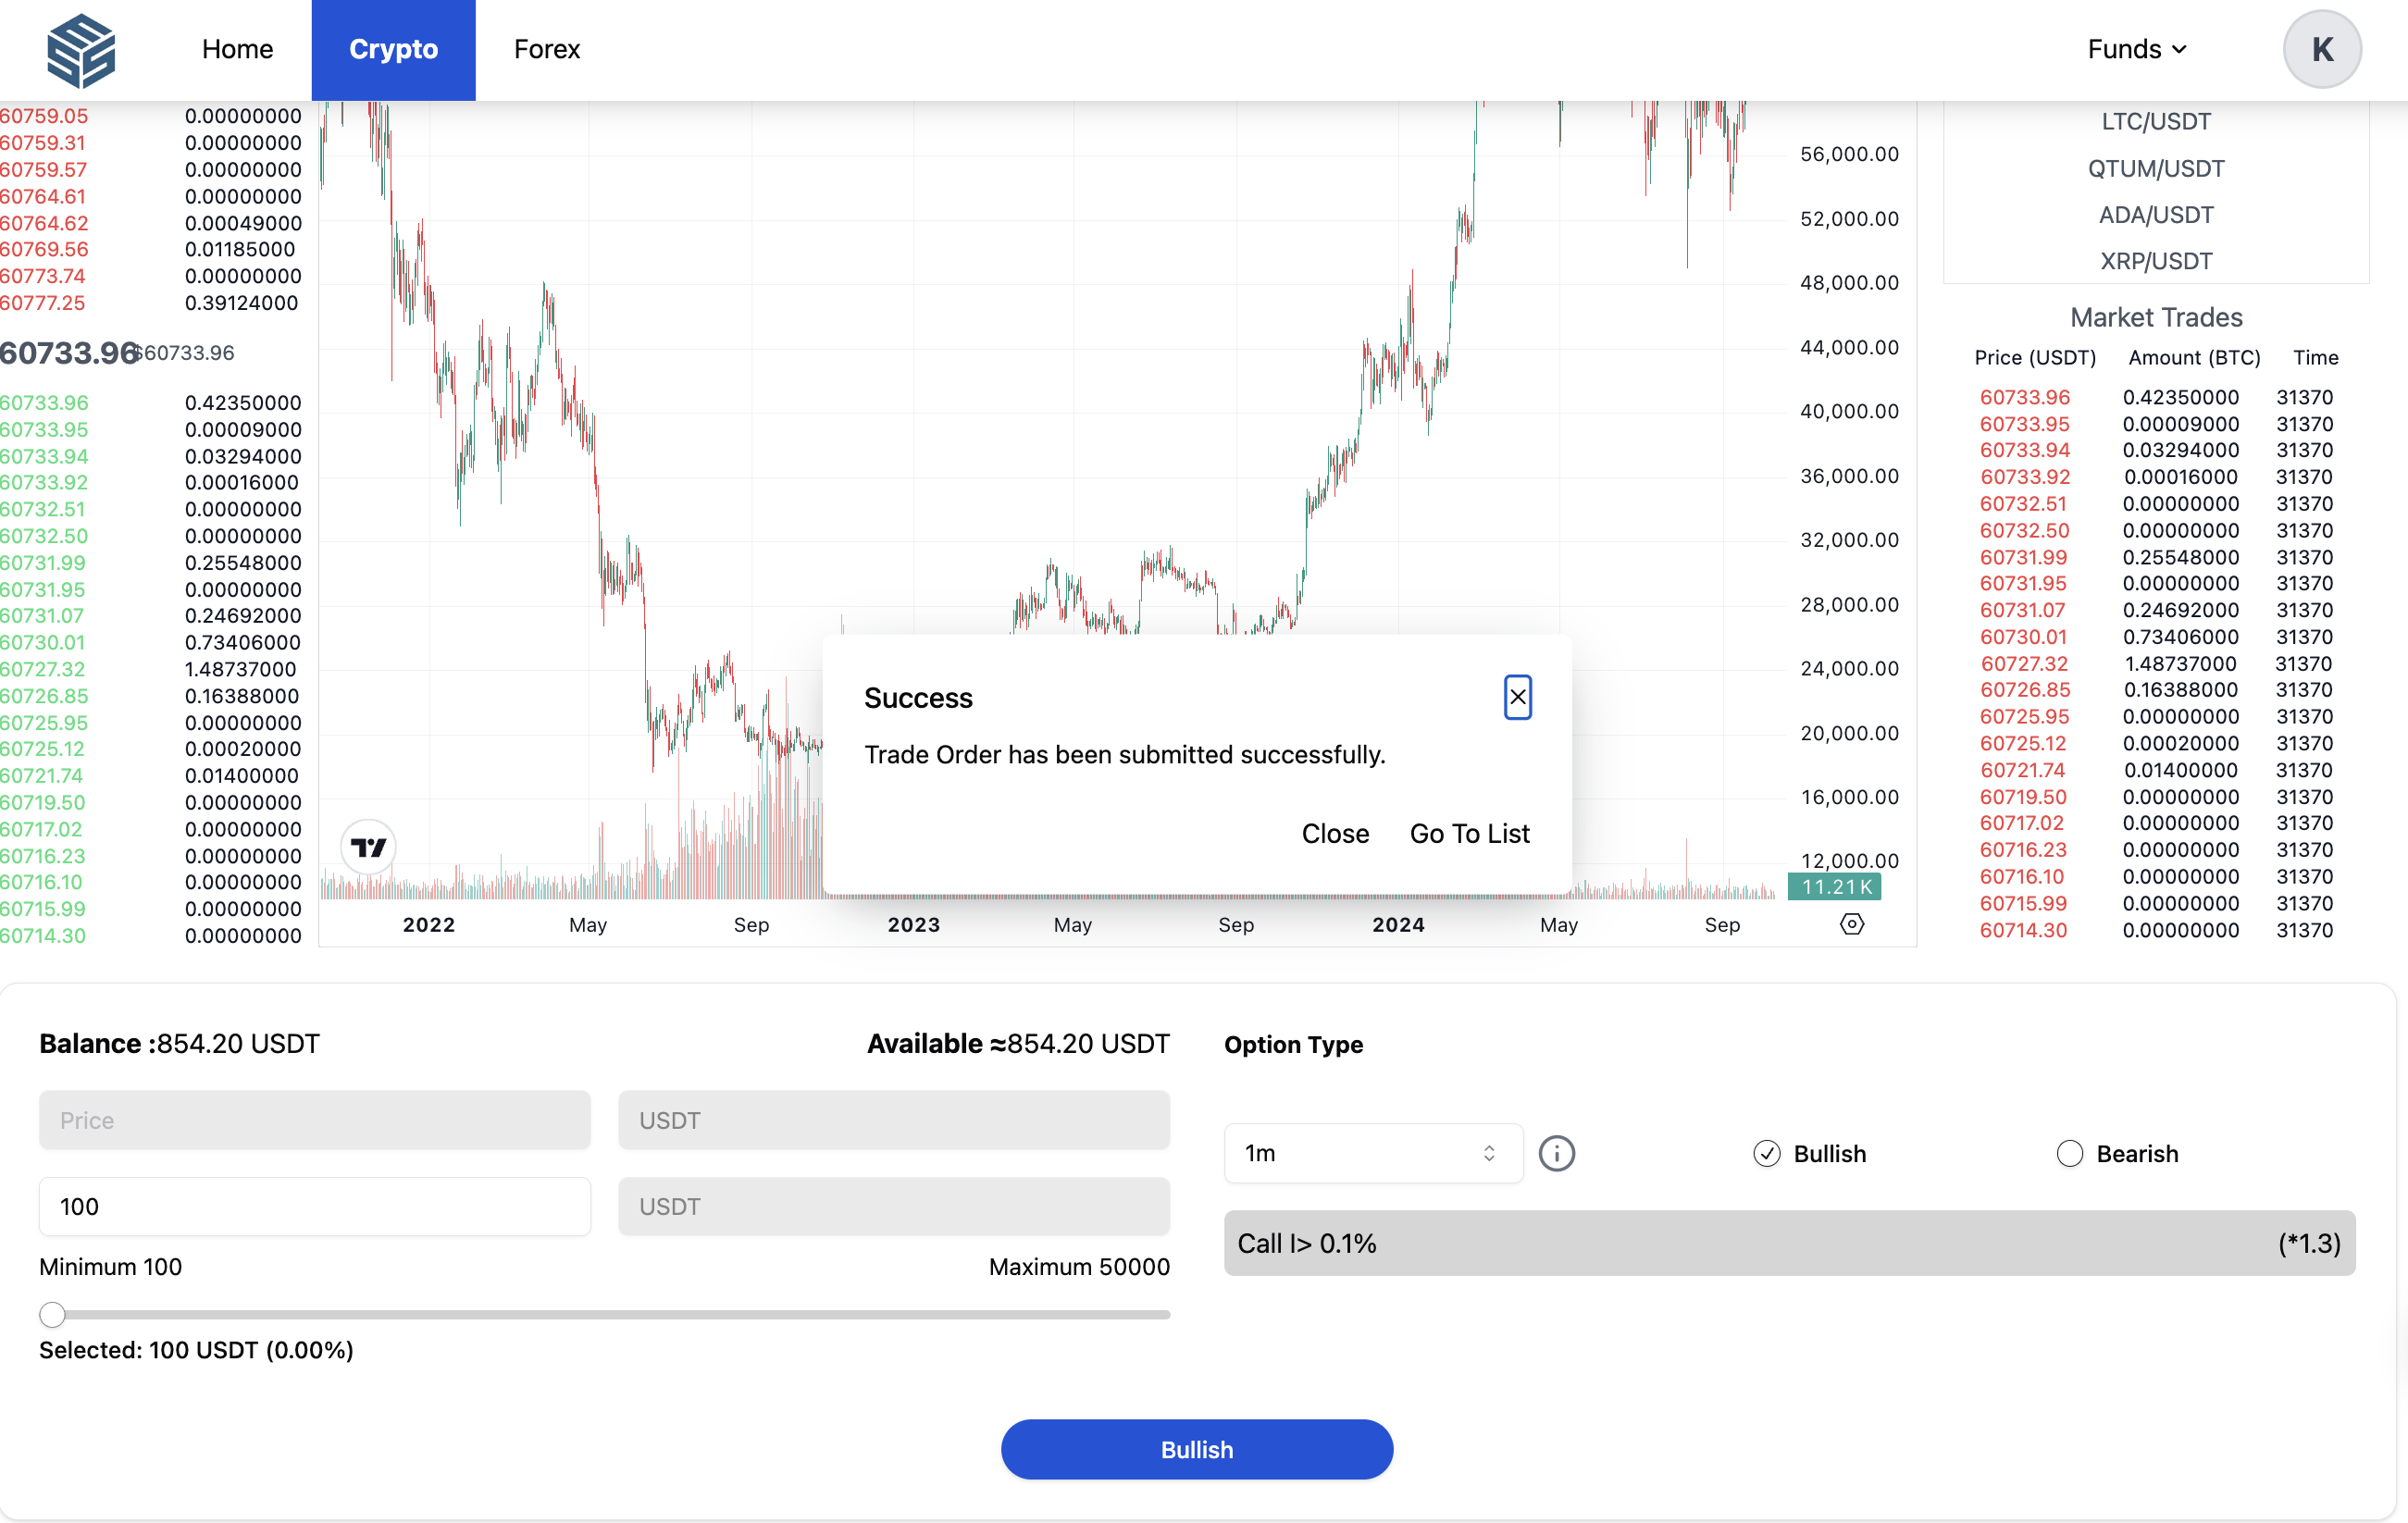Select the Bearish radio option

coord(2069,1153)
